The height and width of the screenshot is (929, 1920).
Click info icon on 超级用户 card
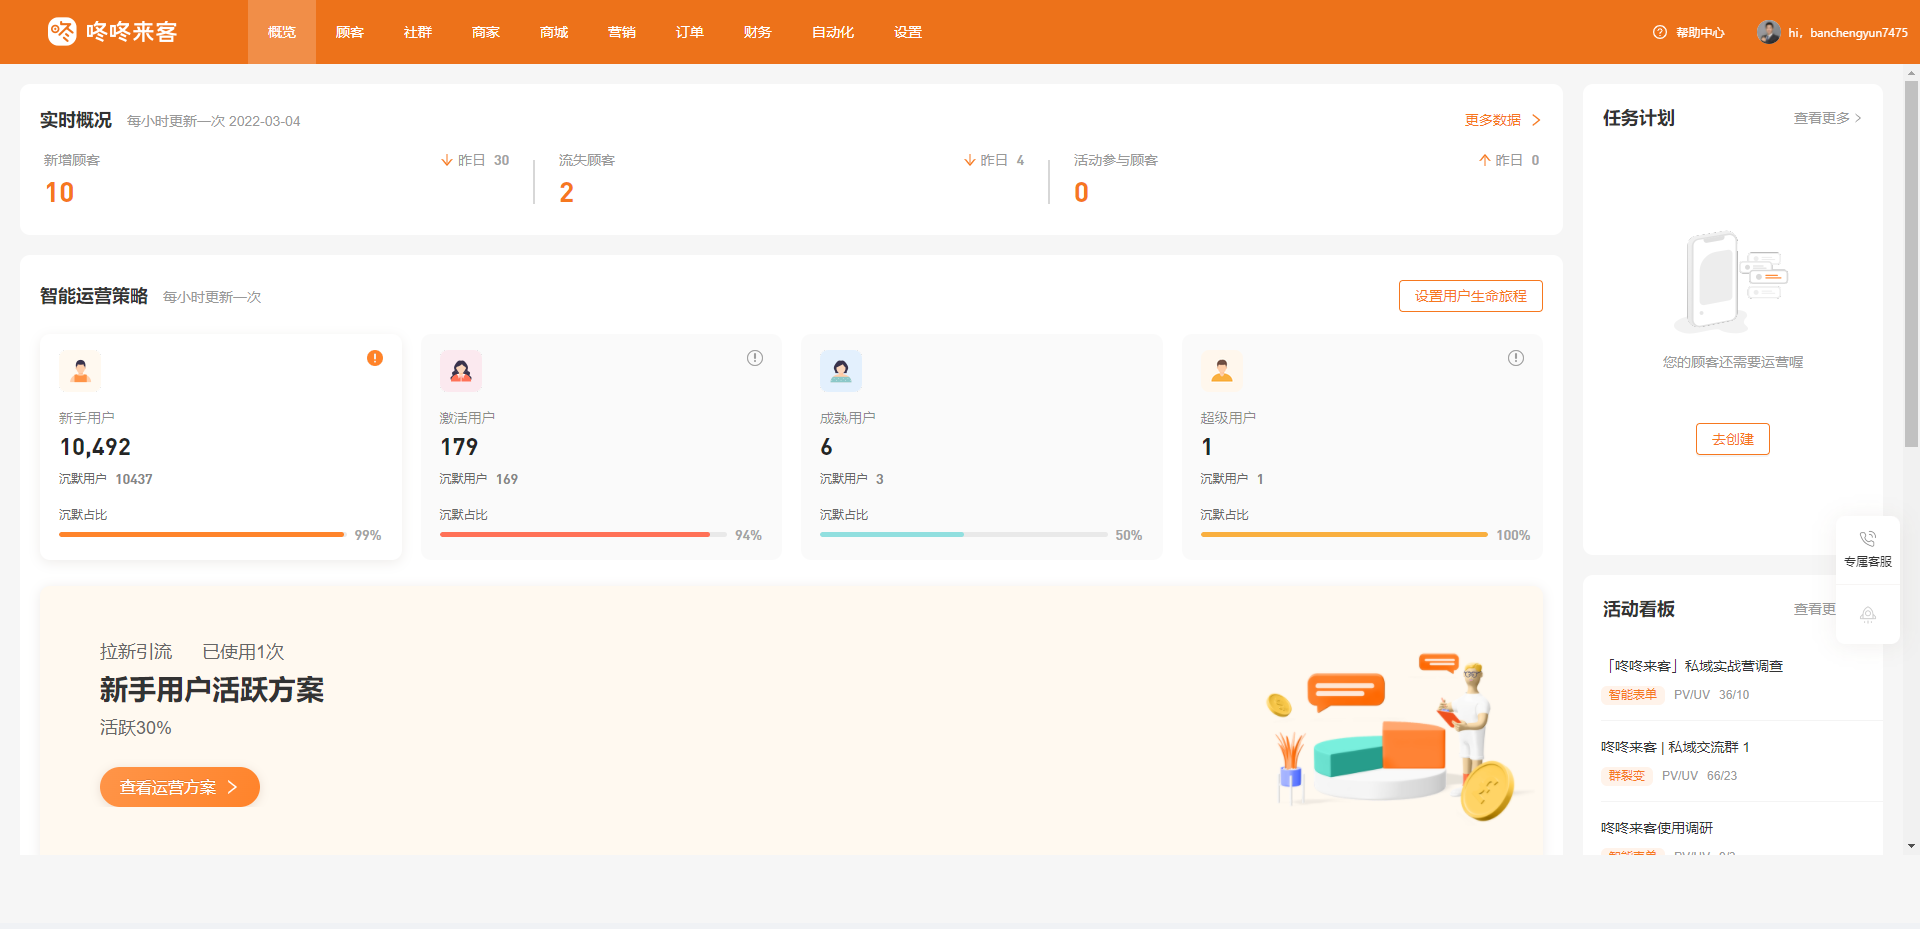point(1516,358)
